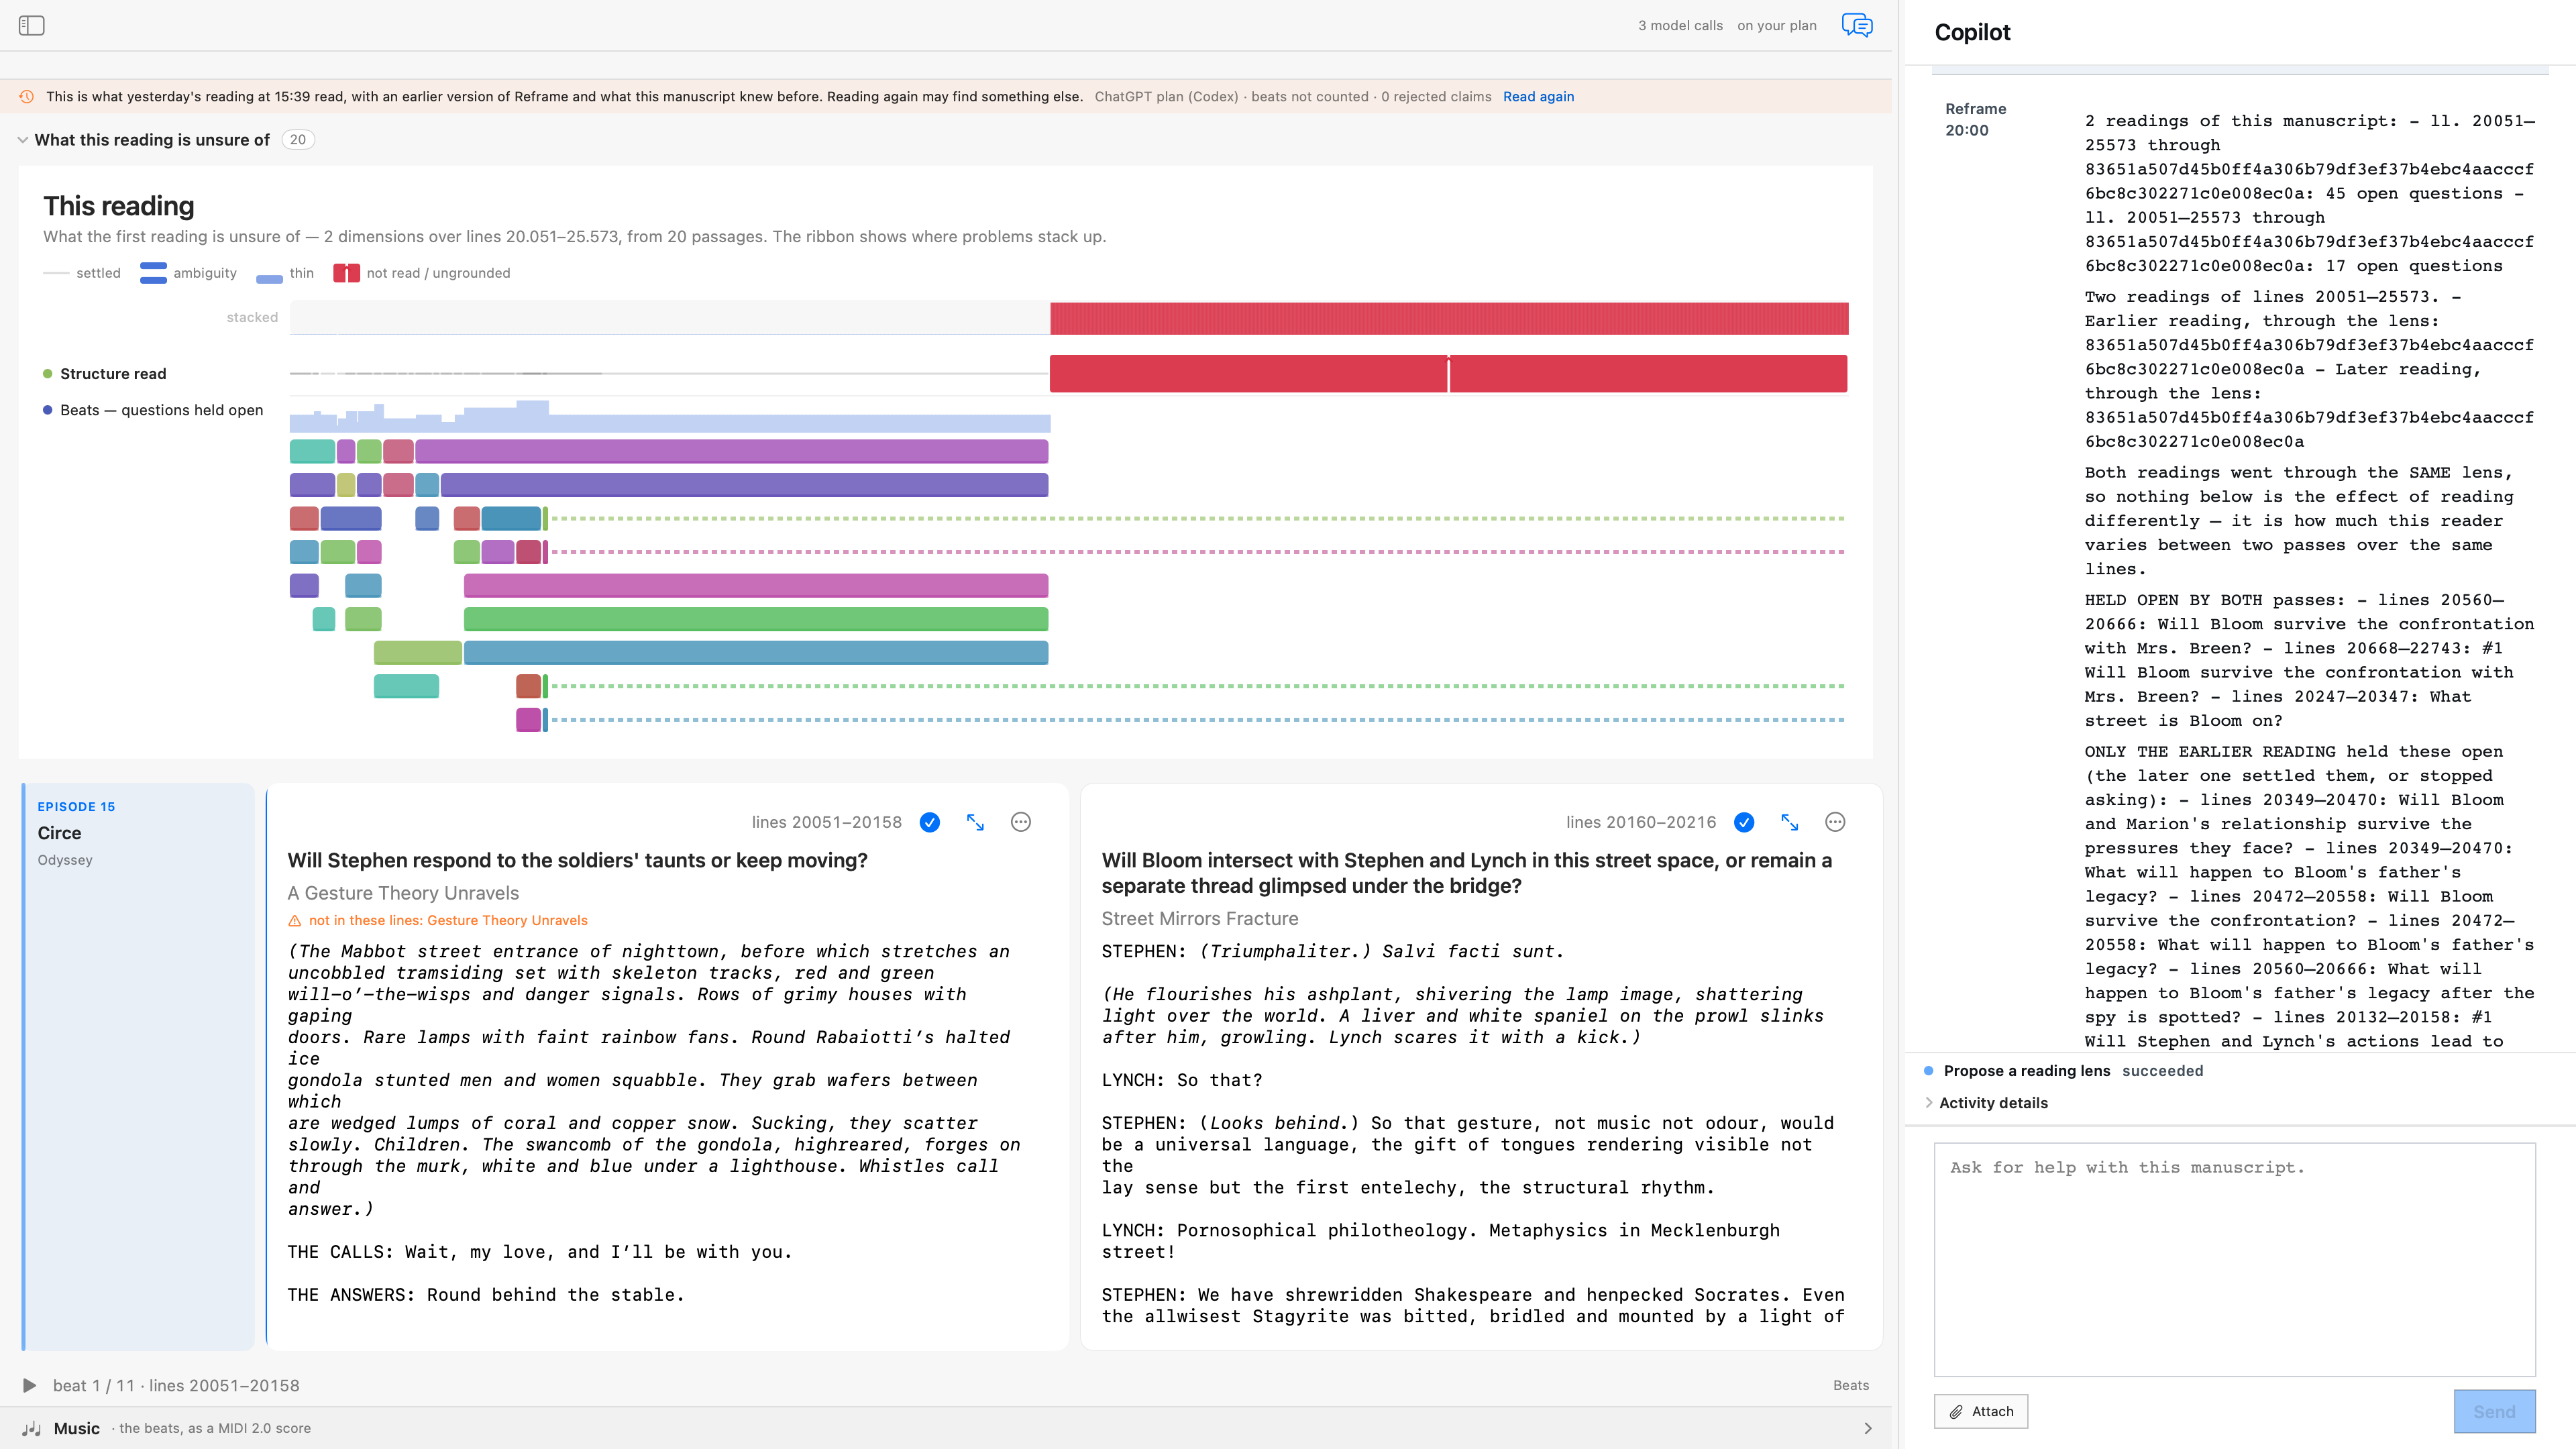Play beat 1 of 11
This screenshot has width=2576, height=1449.
[29, 1385]
